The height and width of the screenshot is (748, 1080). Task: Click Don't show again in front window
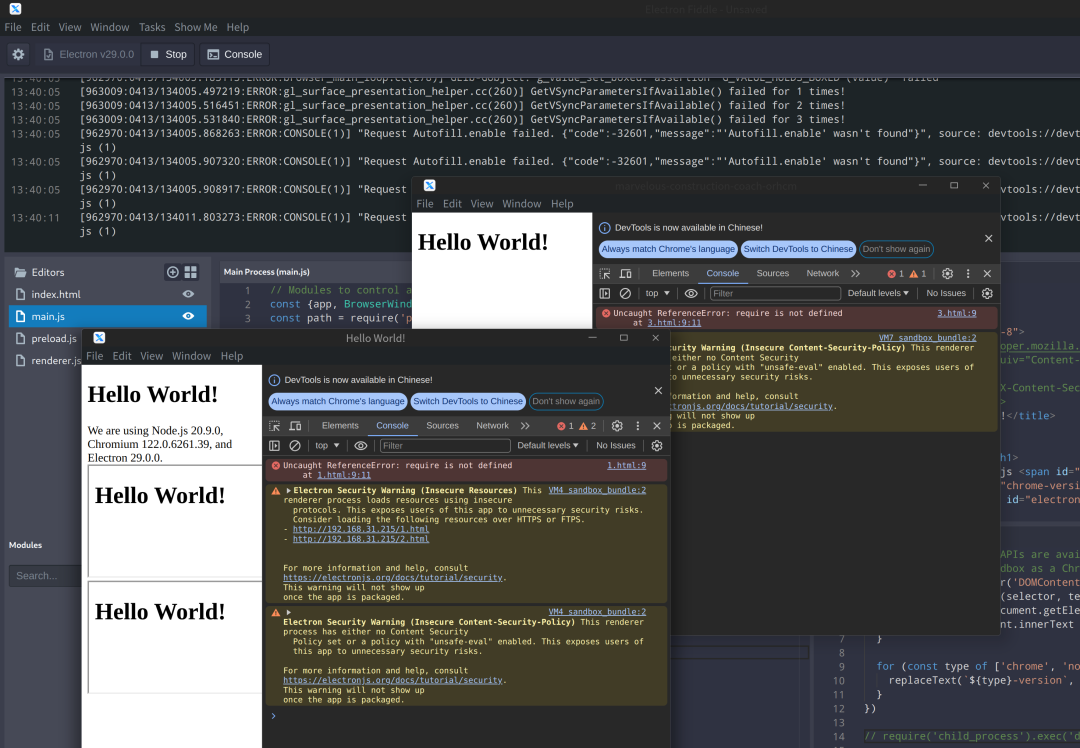[566, 401]
